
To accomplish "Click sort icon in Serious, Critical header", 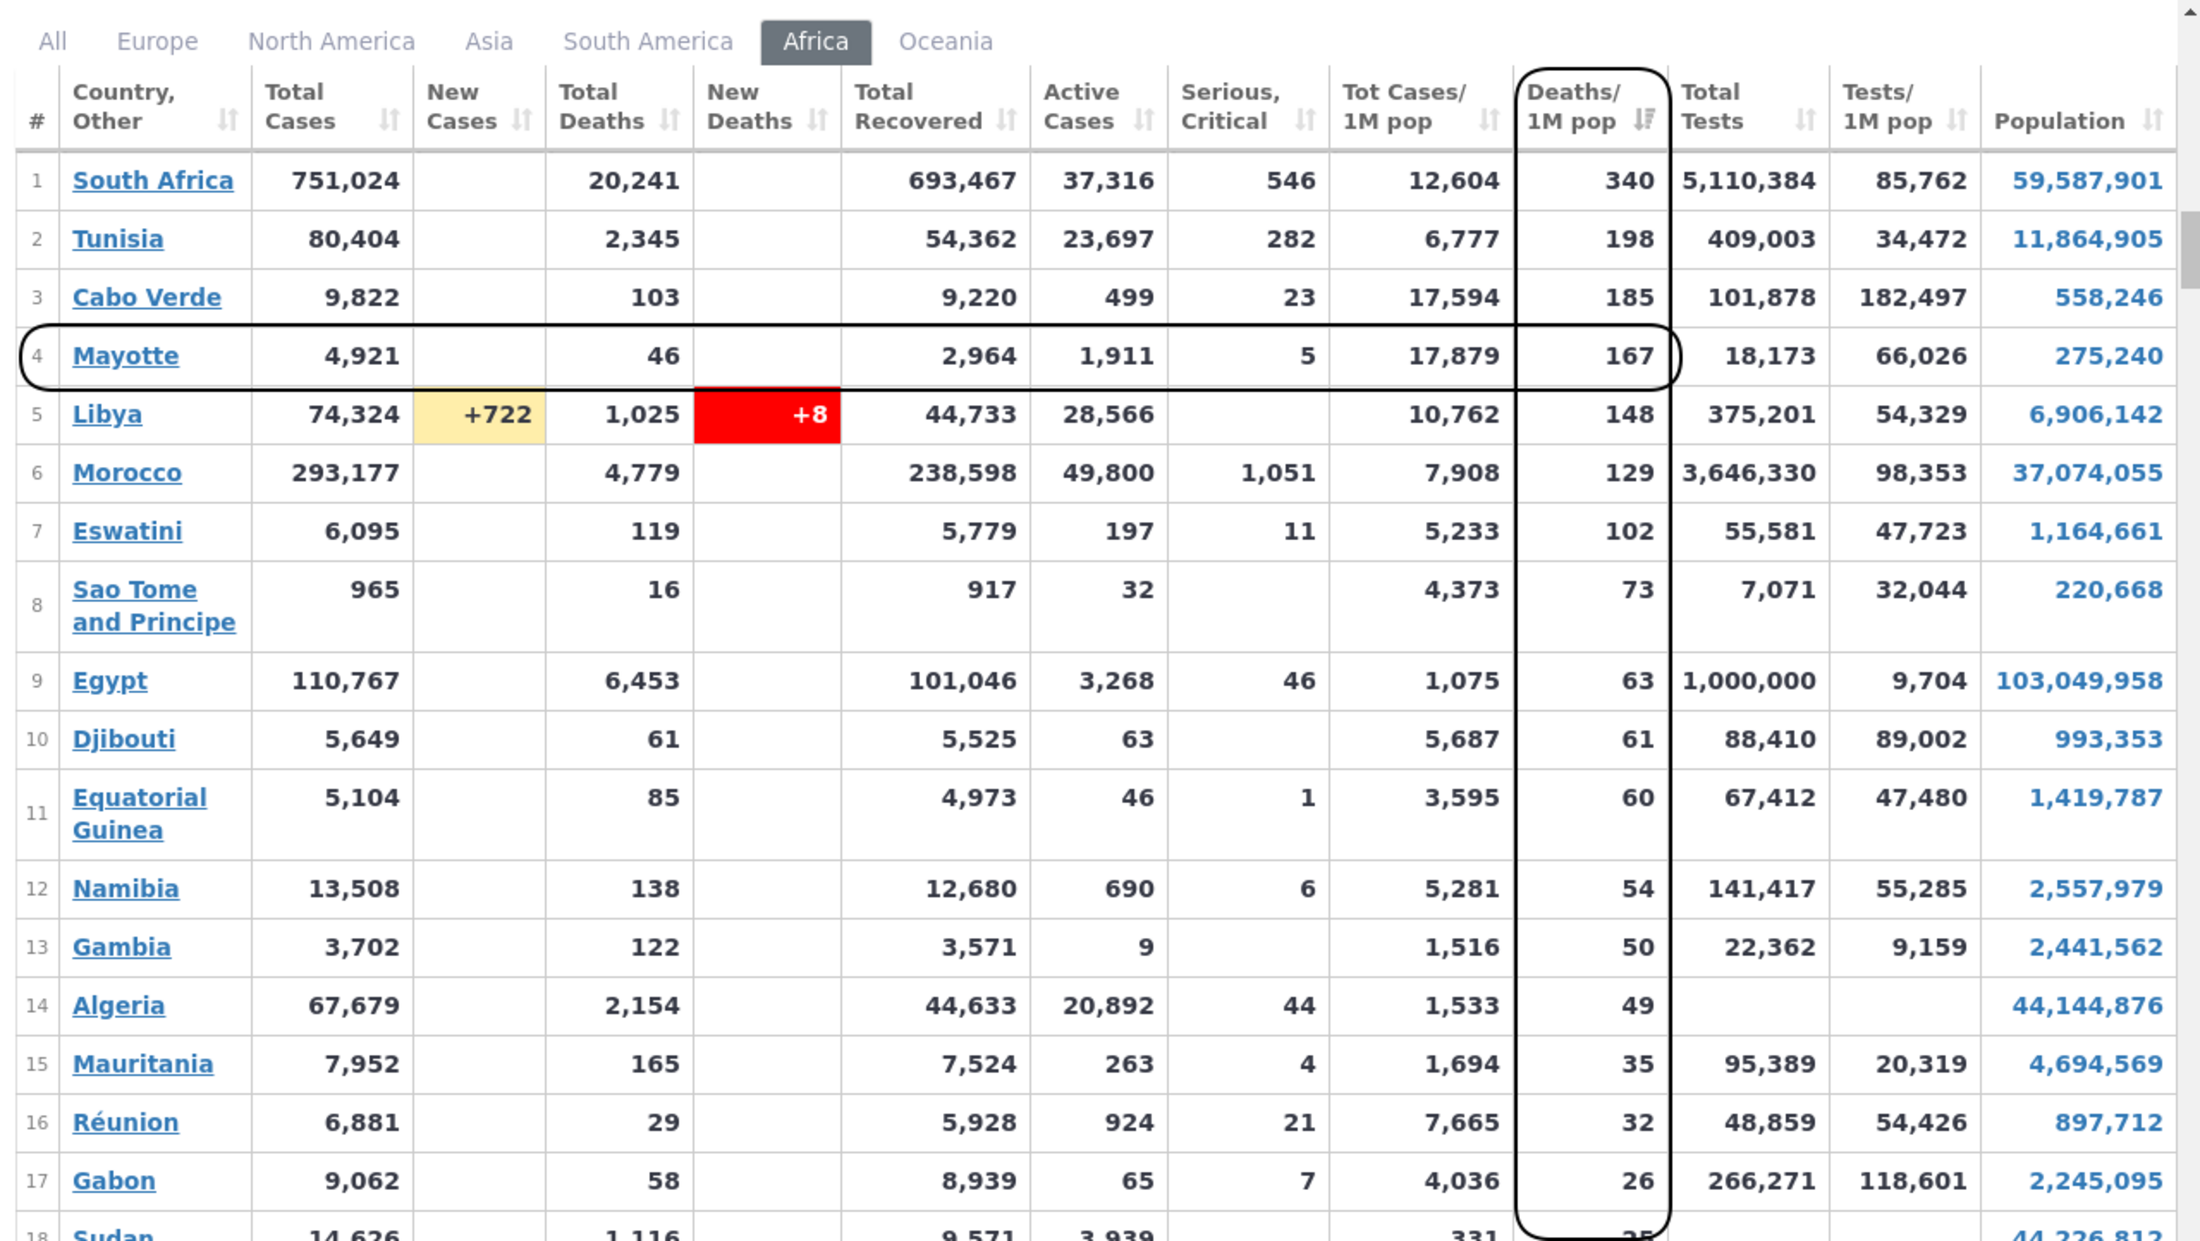I will click(1305, 121).
